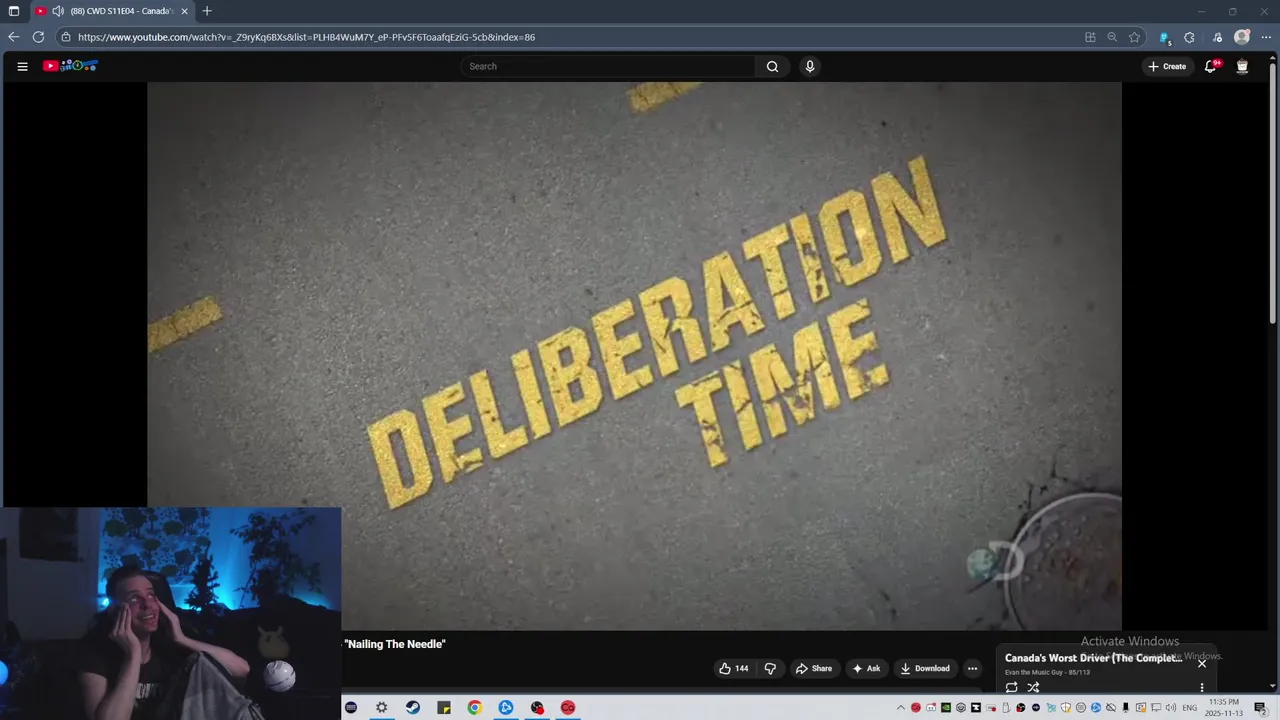Reload the current page

(38, 37)
